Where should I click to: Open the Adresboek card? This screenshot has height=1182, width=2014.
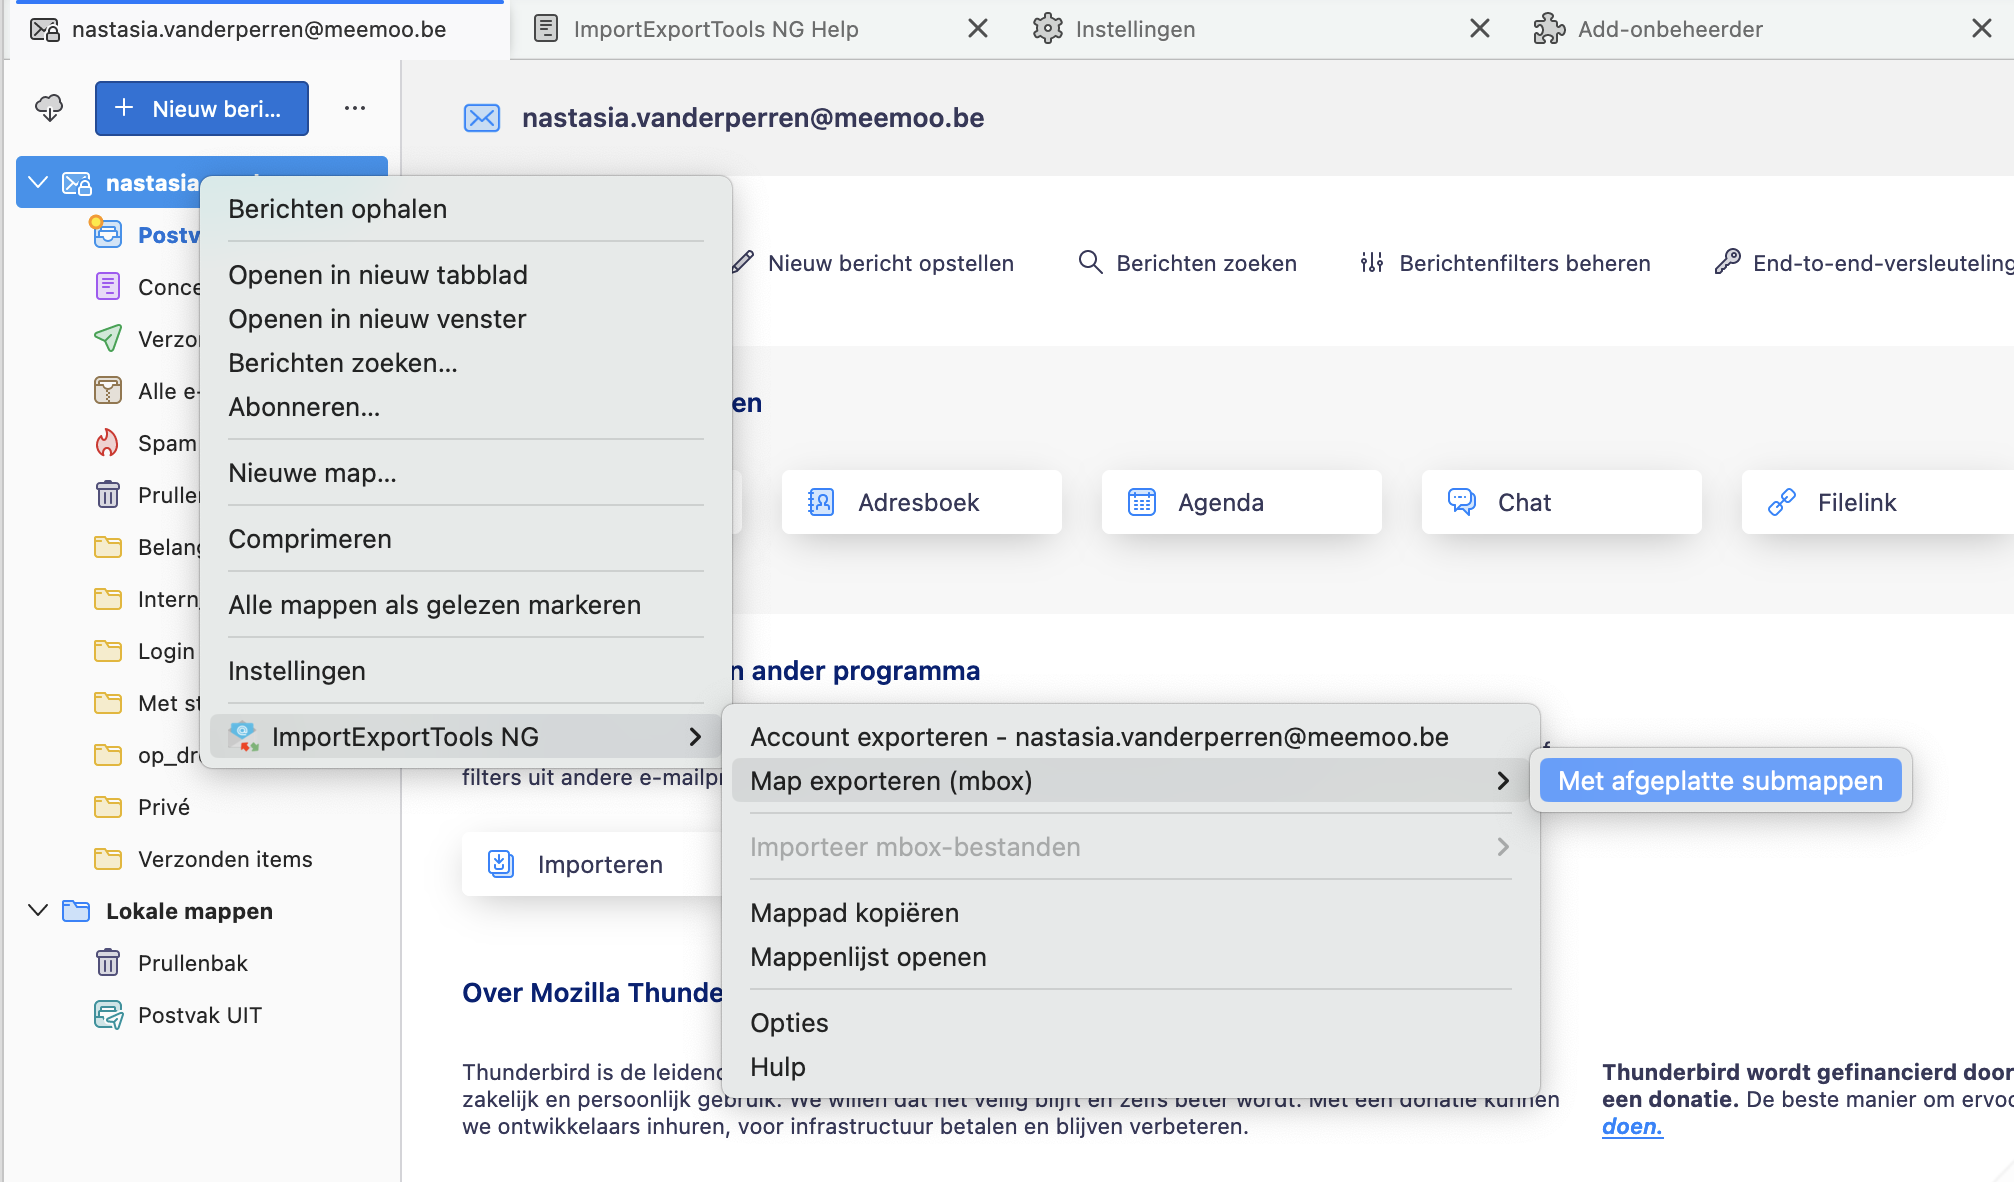[920, 502]
